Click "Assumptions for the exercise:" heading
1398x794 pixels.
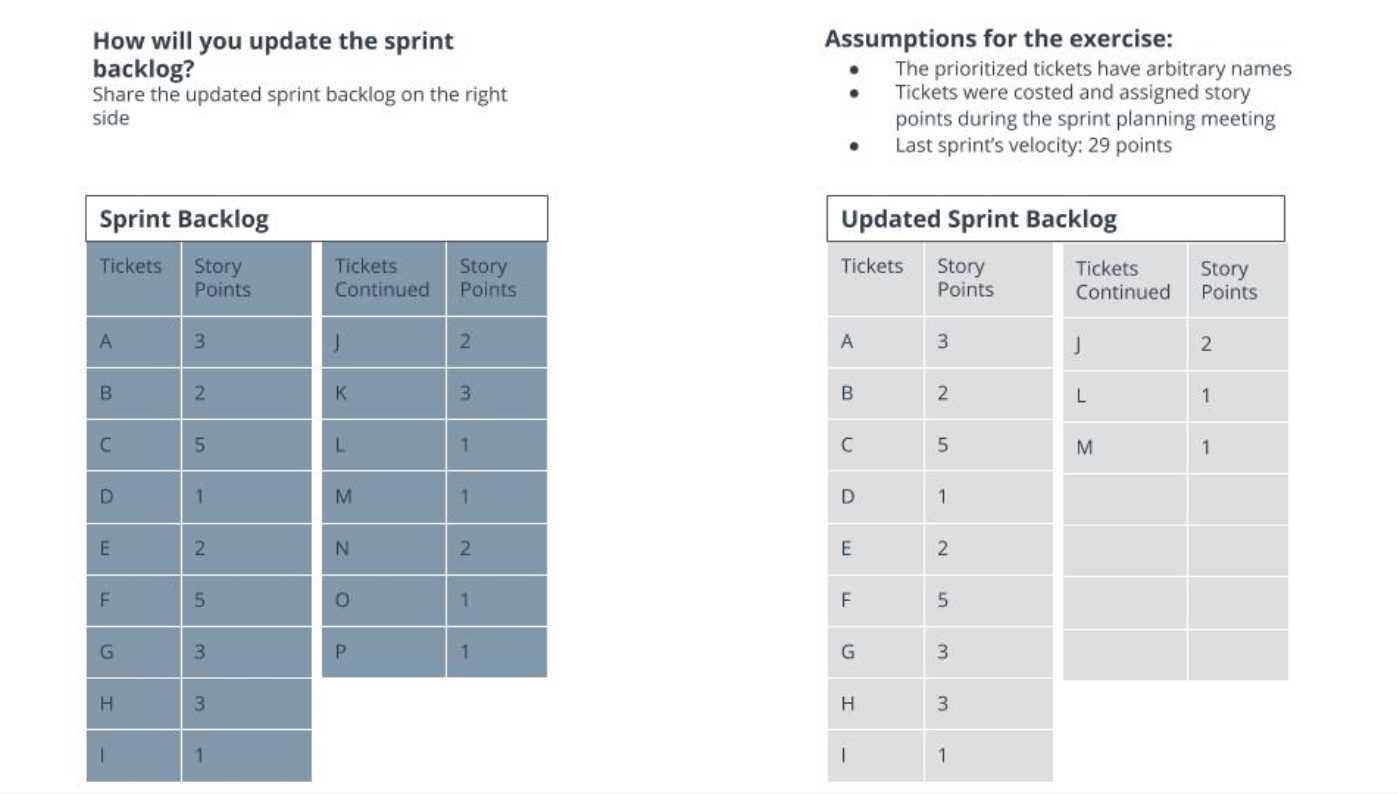(998, 39)
